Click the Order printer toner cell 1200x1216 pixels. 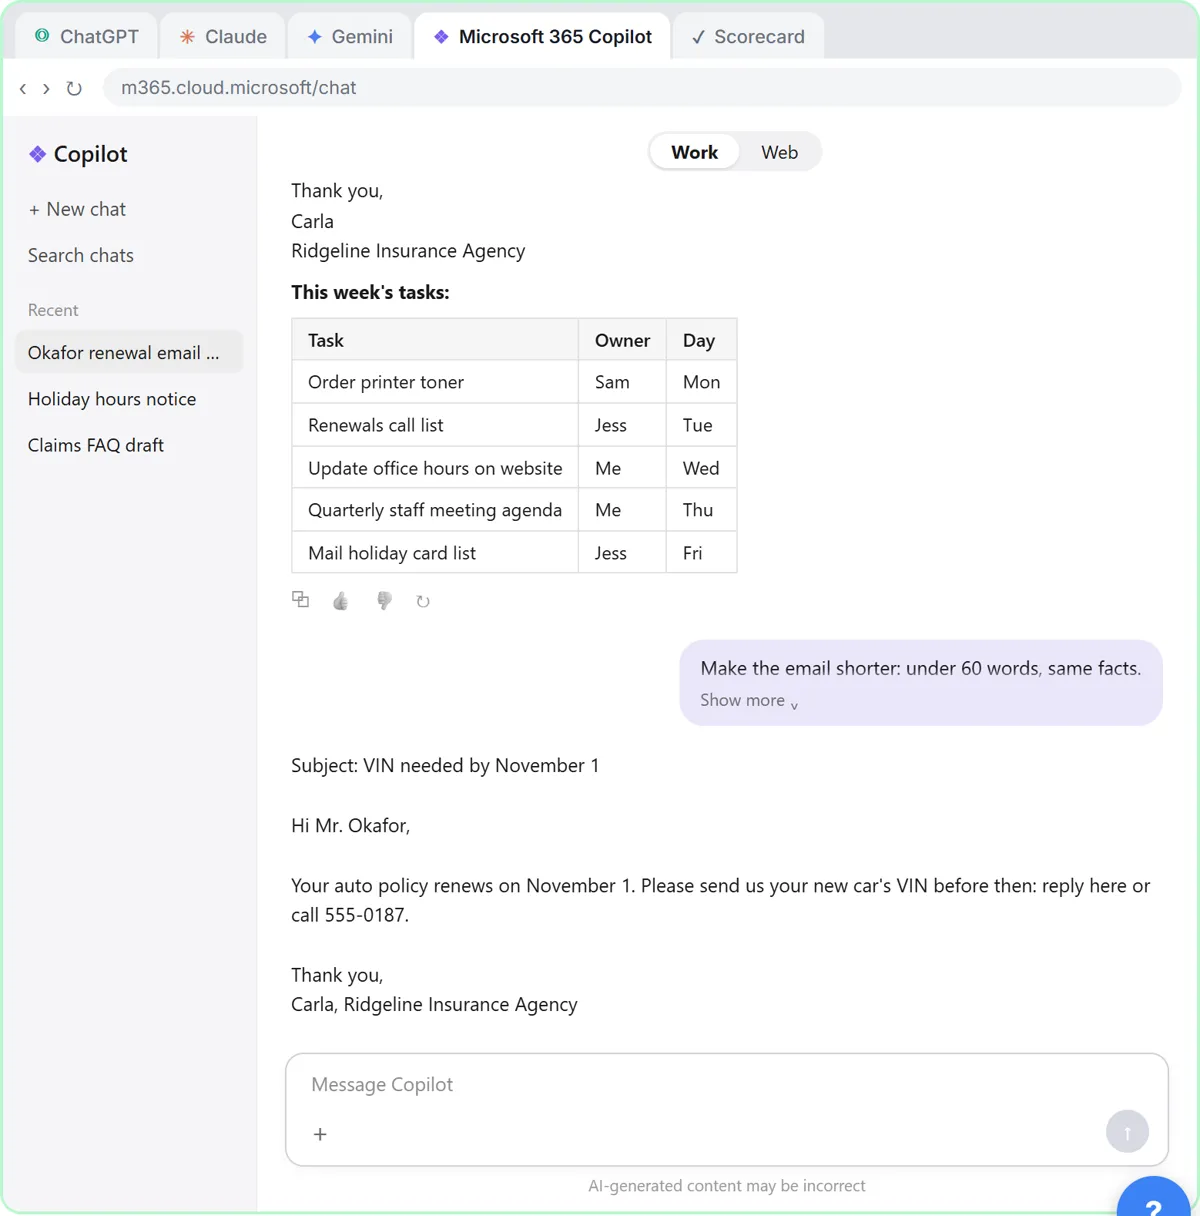coord(435,382)
